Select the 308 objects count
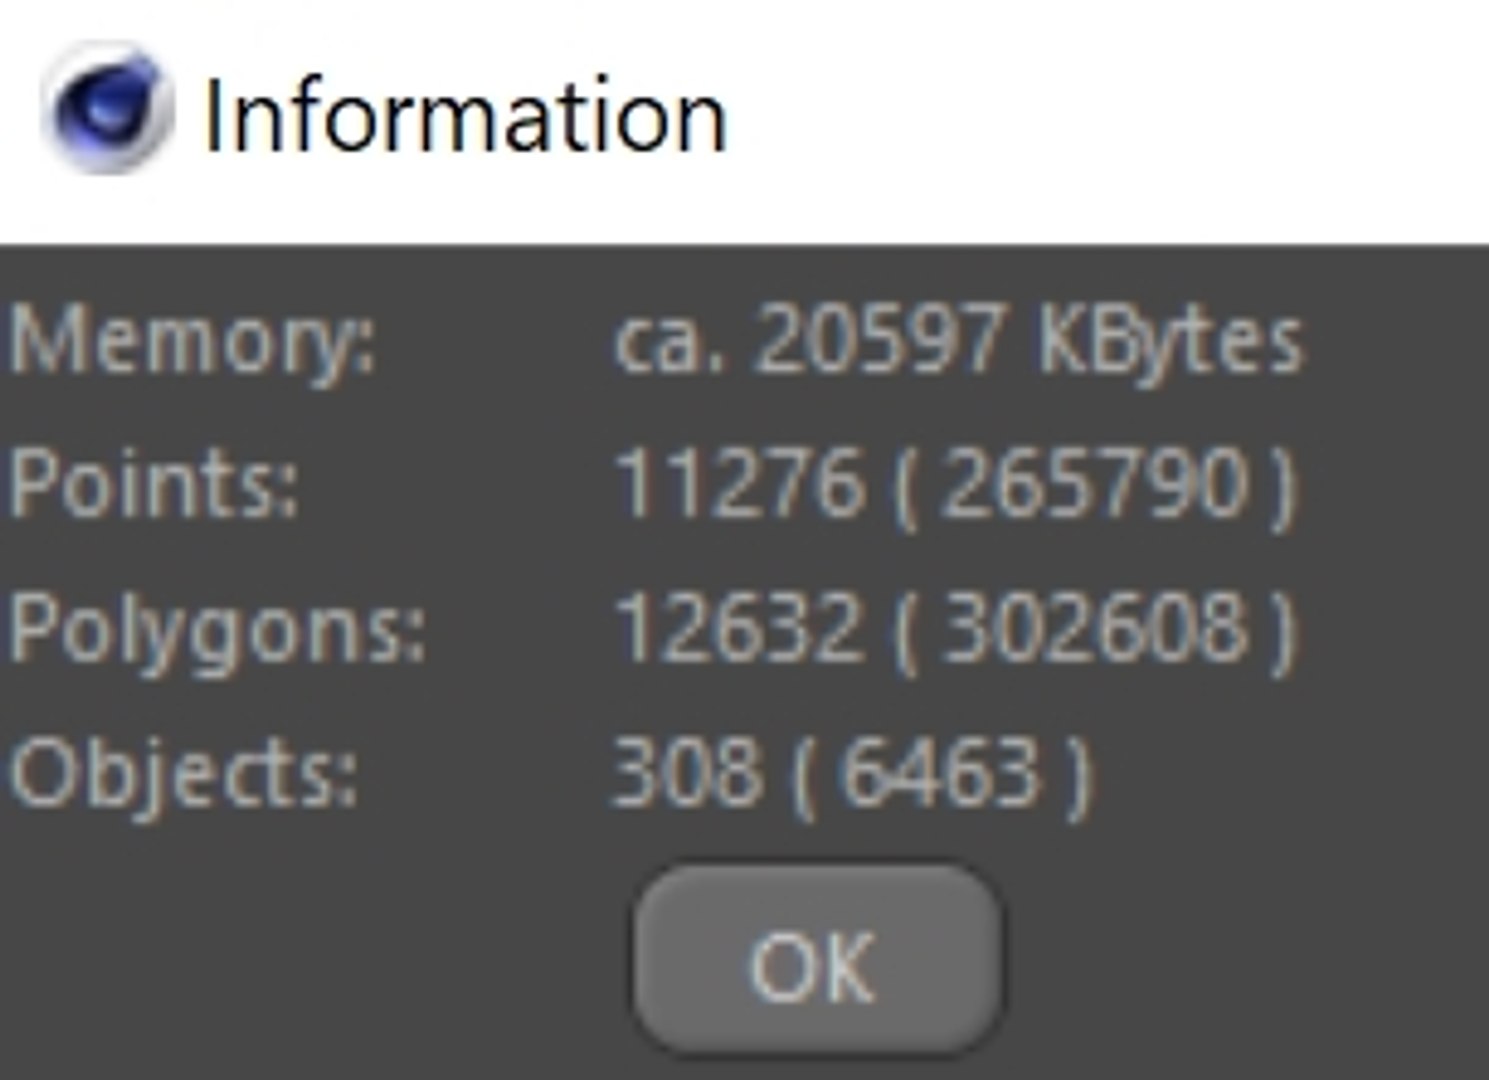 pos(684,772)
